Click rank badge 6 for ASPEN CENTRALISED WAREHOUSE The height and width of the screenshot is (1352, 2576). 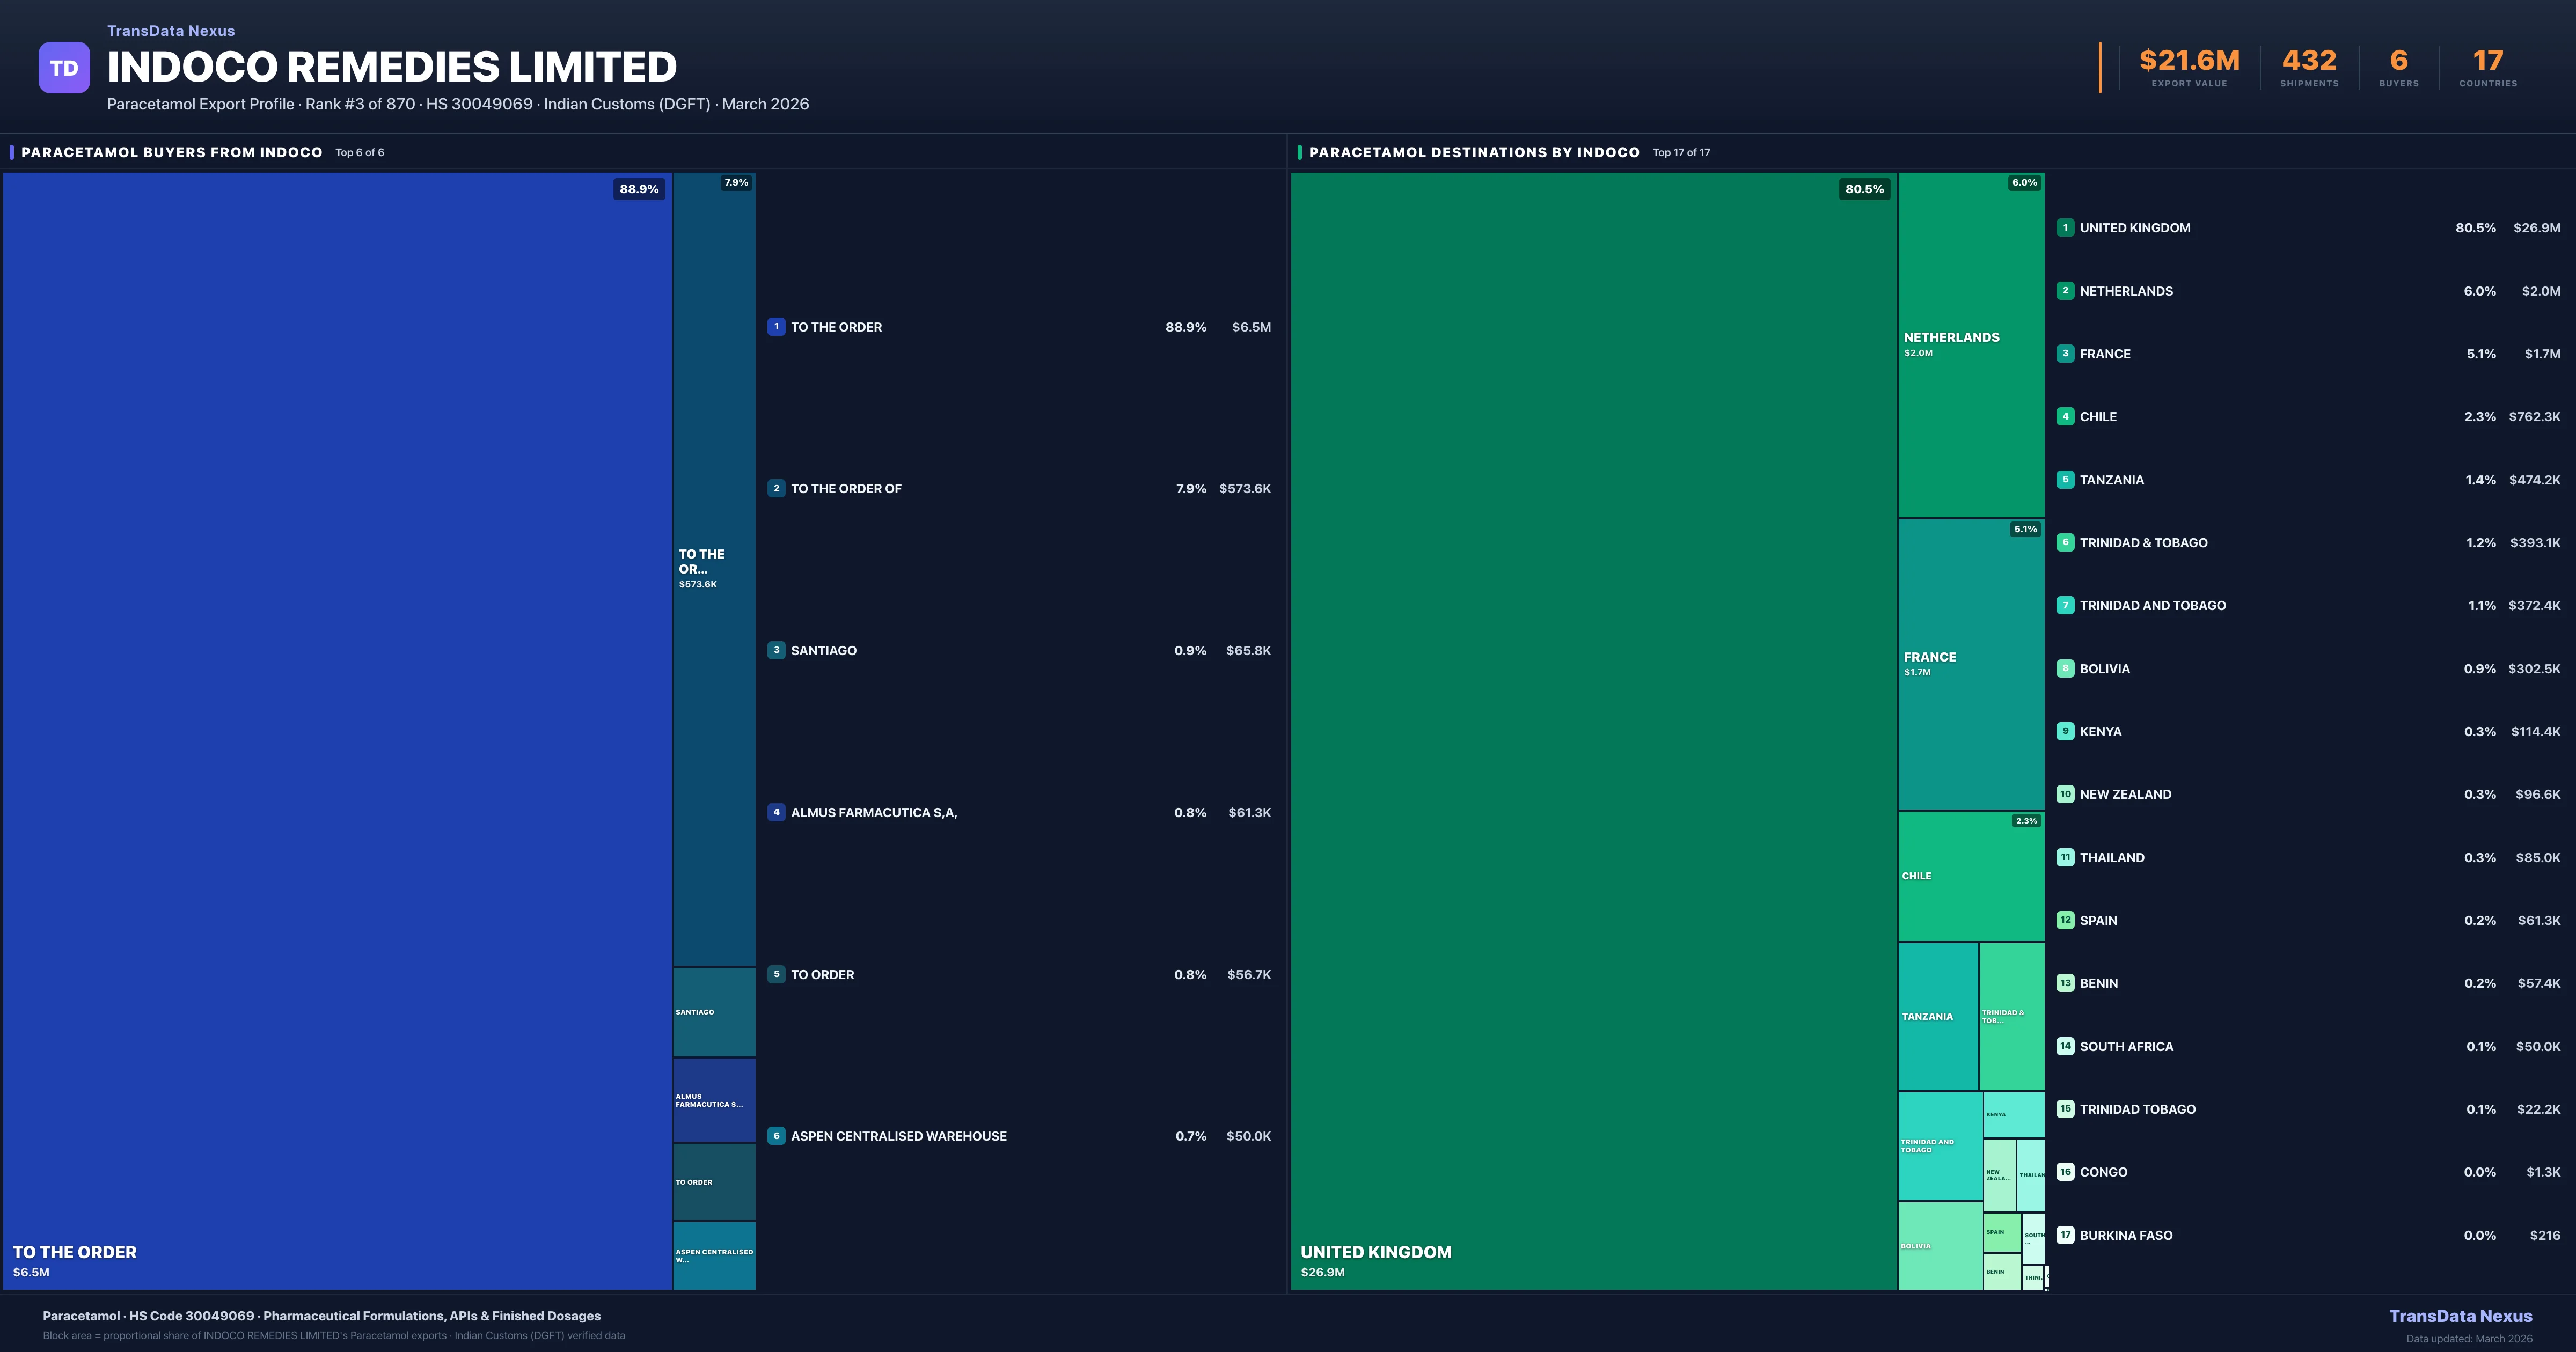point(776,1136)
